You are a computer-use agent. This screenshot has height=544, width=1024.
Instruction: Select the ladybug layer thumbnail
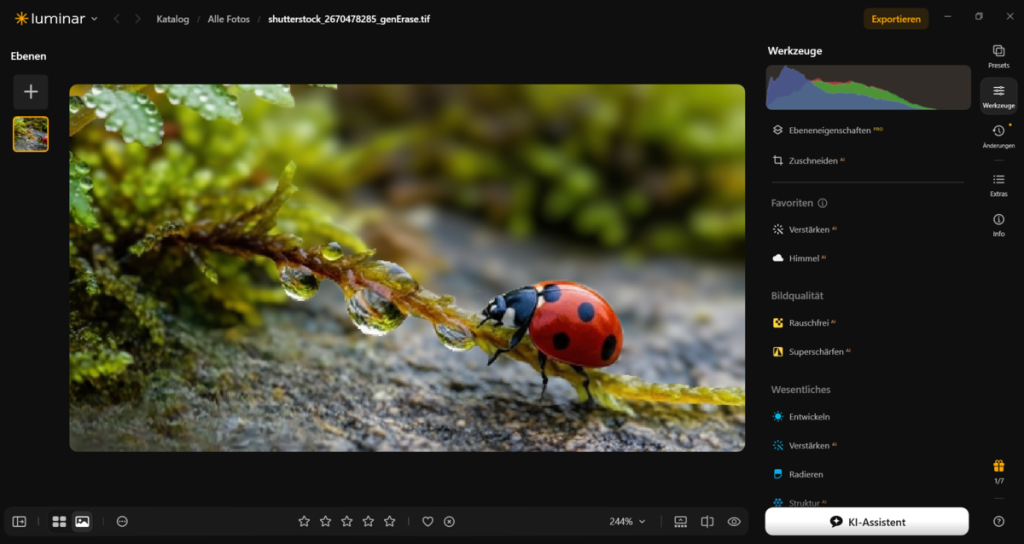(31, 134)
